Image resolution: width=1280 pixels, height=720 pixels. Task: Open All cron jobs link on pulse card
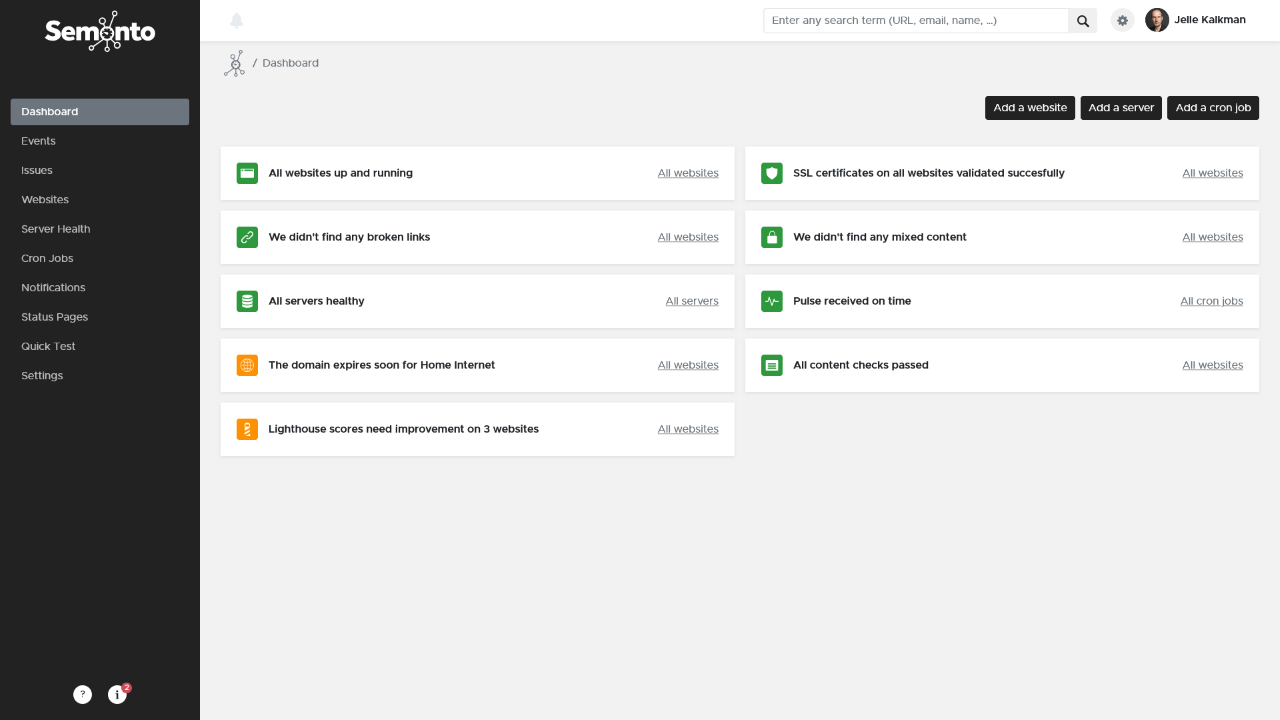[1212, 301]
